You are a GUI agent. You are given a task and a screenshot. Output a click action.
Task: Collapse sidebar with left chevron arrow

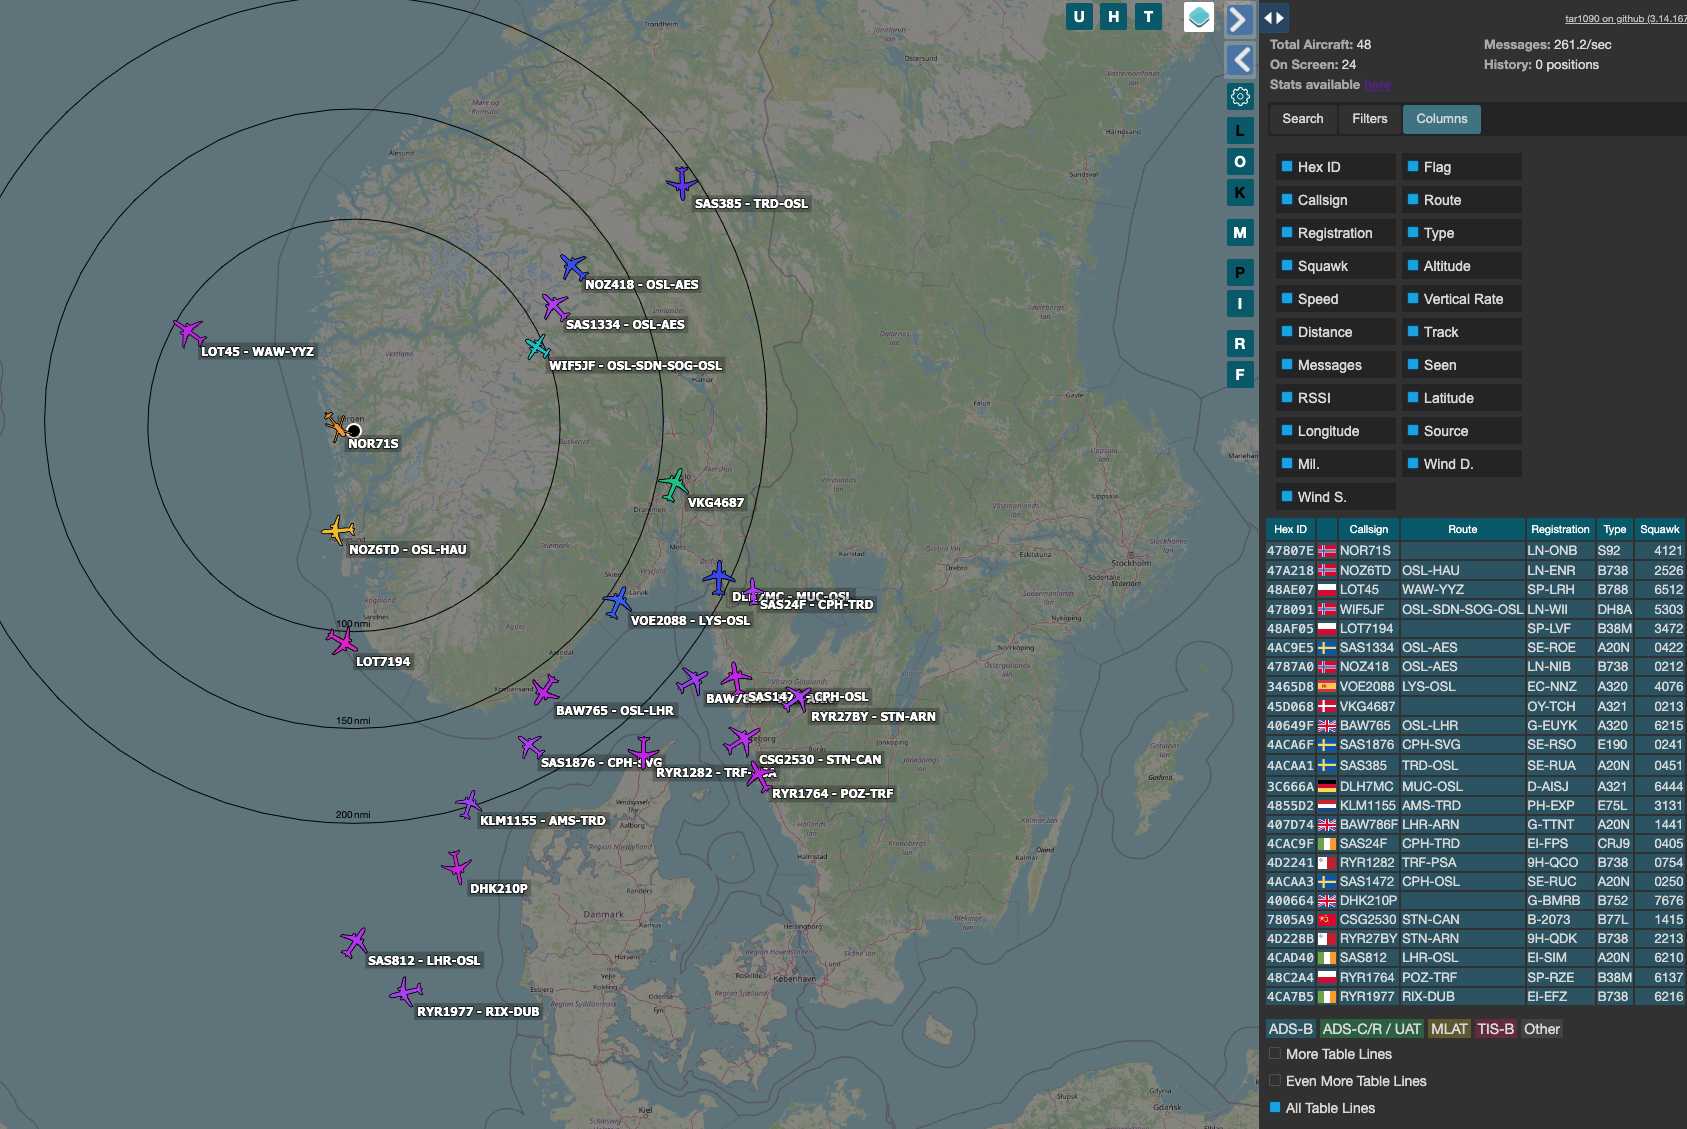tap(1240, 60)
